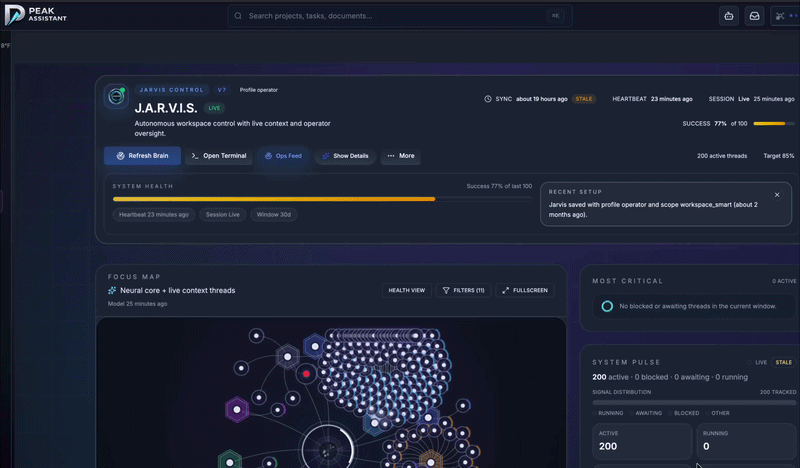Click the teal ring status icon
This screenshot has height=468, width=800.
click(x=607, y=306)
